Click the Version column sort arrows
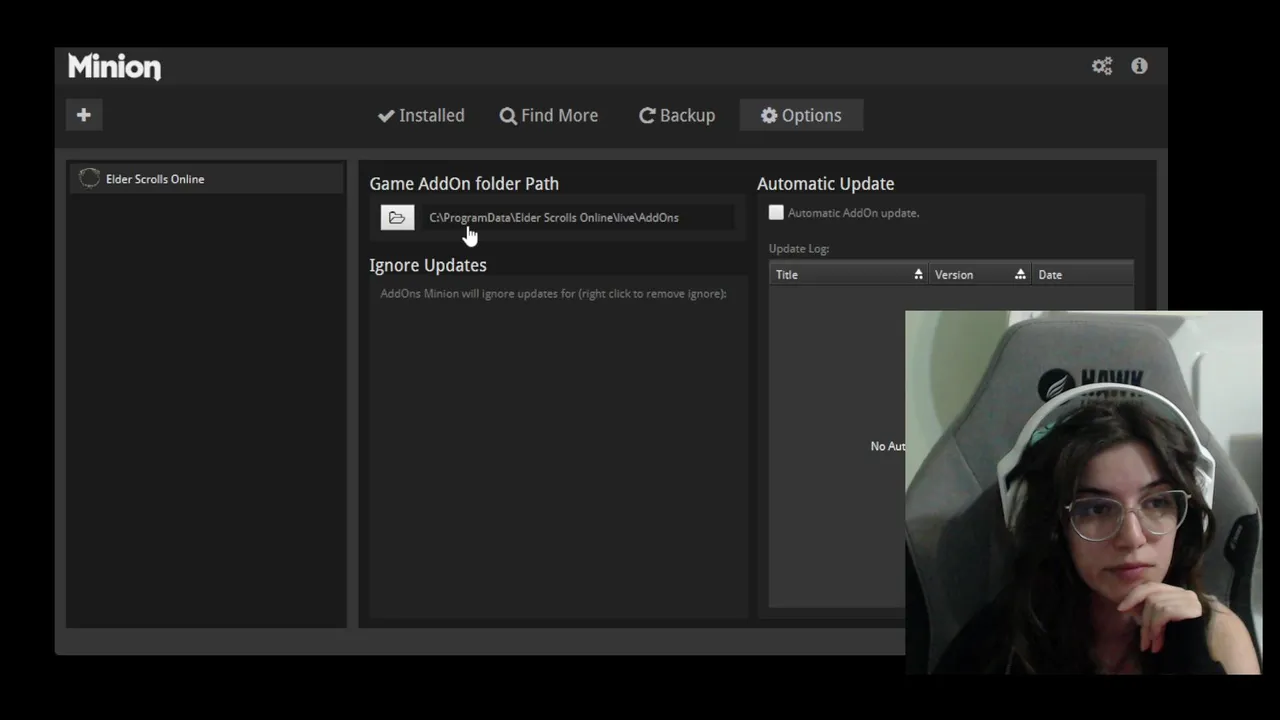1280x720 pixels. point(1020,274)
